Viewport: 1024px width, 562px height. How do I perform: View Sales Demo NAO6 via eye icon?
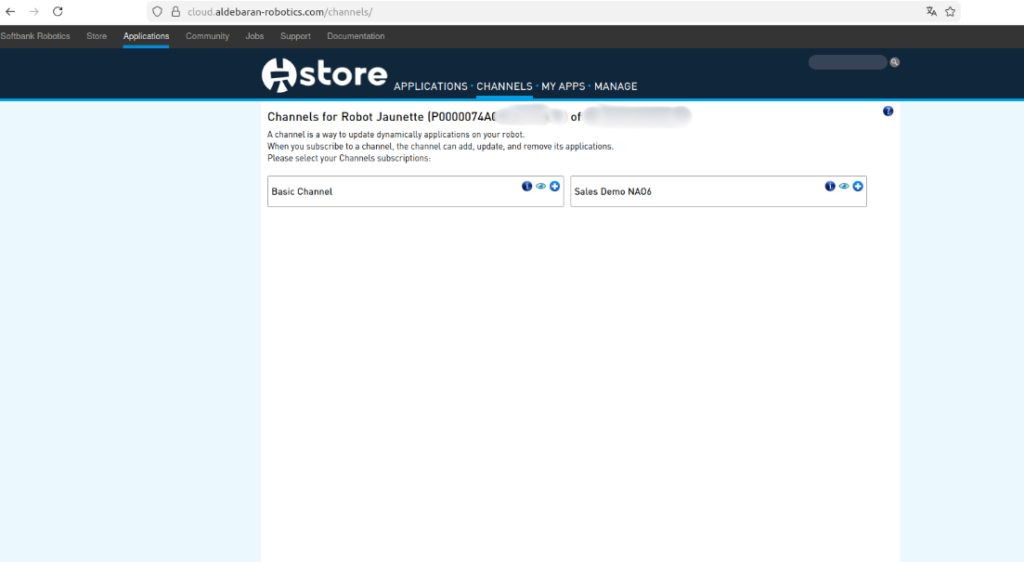tap(844, 186)
